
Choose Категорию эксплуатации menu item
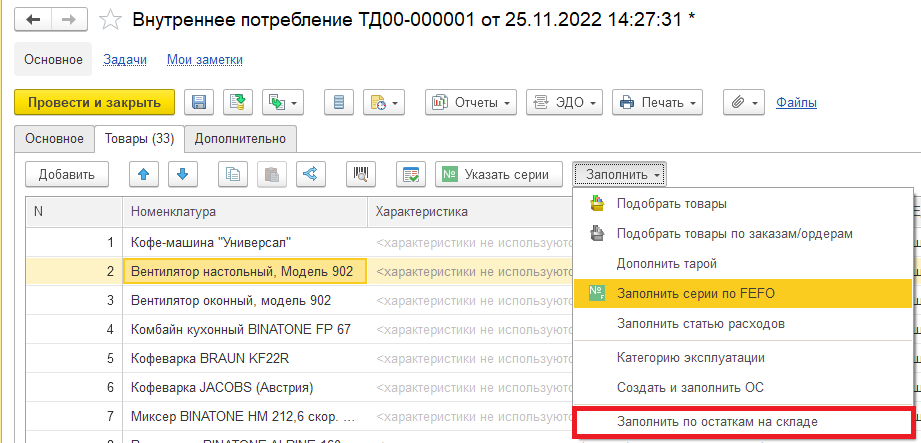click(742, 357)
